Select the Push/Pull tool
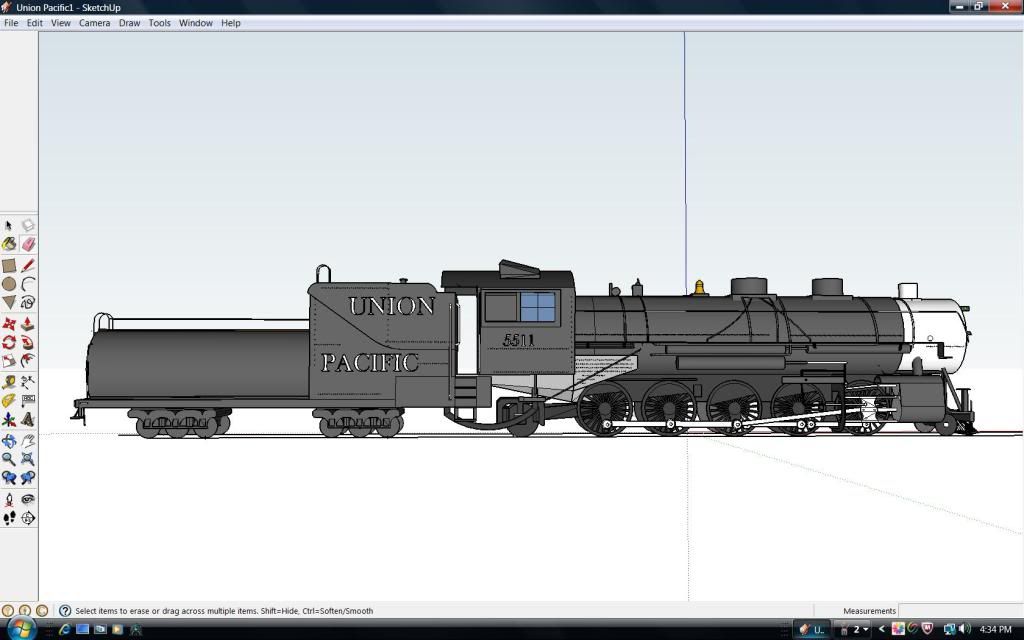1024x640 pixels. [x=27, y=324]
